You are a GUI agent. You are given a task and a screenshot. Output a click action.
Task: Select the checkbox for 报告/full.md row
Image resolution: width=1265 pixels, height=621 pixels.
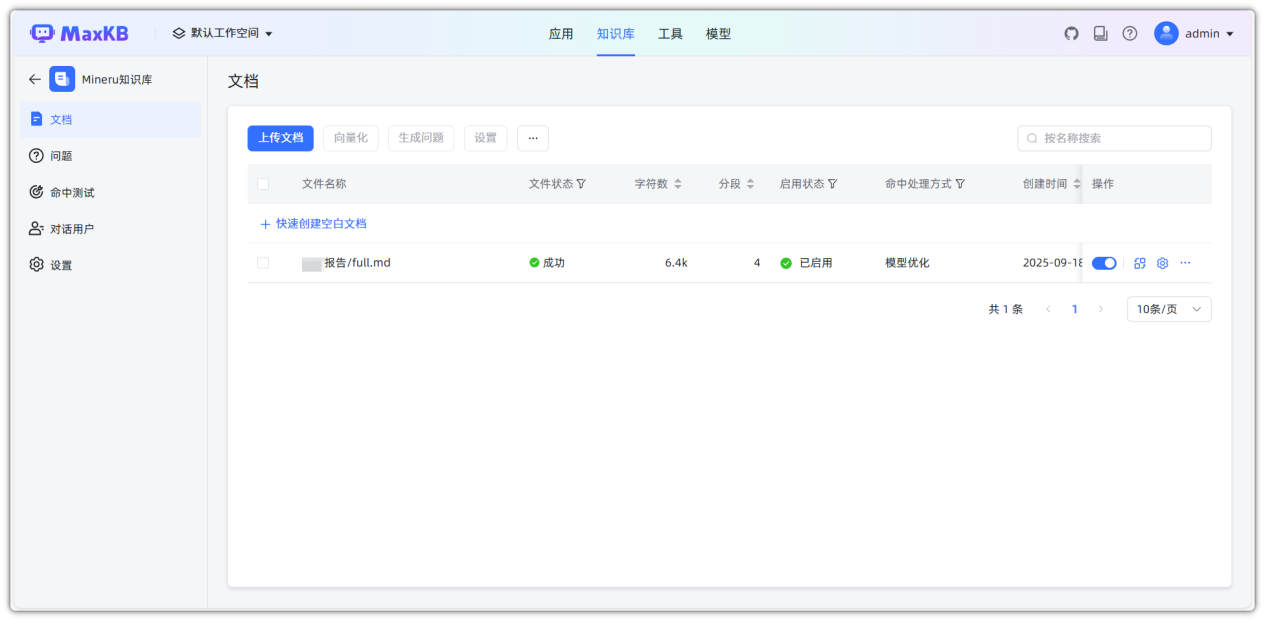coord(263,263)
